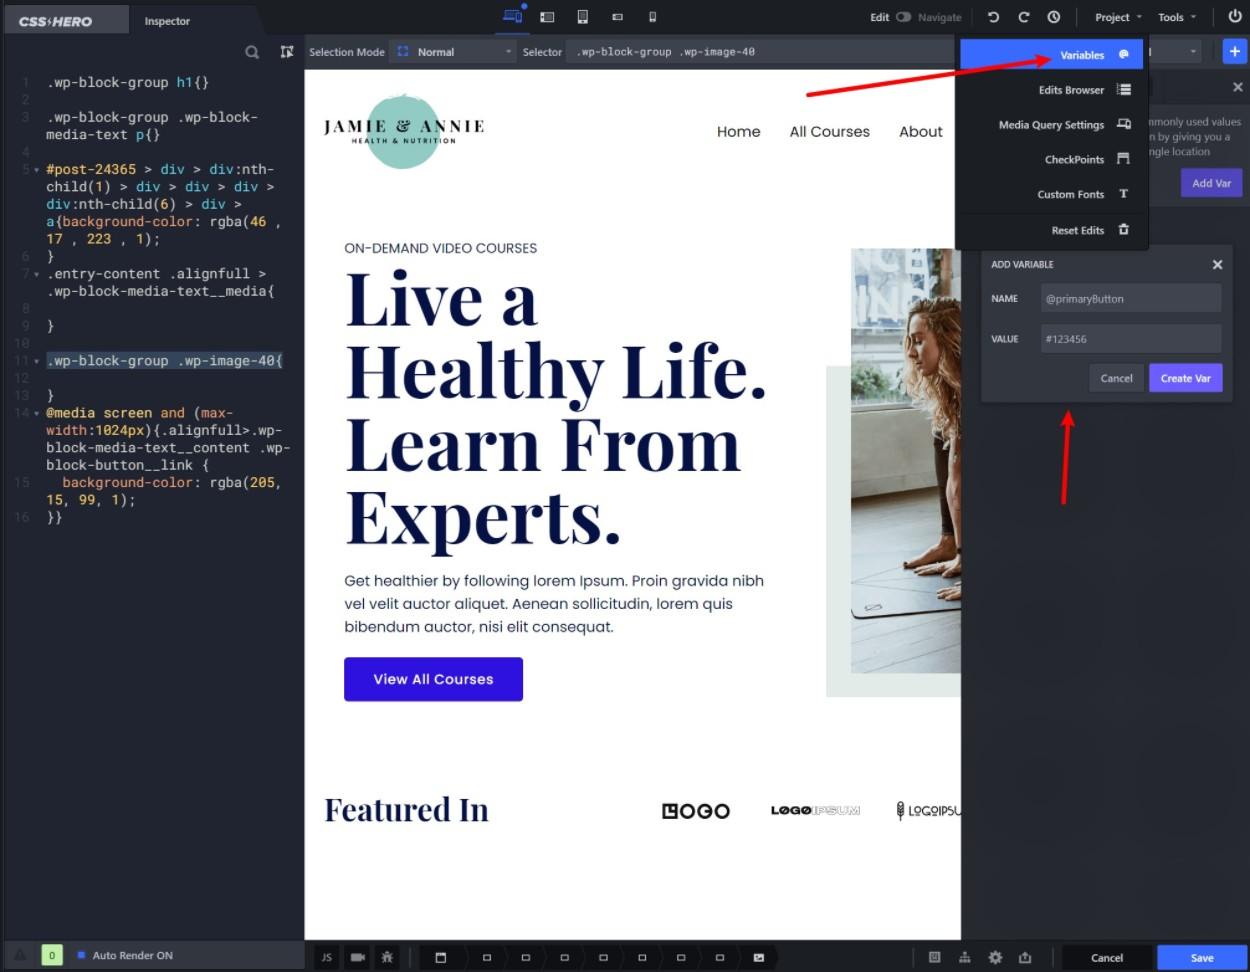This screenshot has width=1250, height=972.
Task: Click the video camera icon
Action: 357,958
